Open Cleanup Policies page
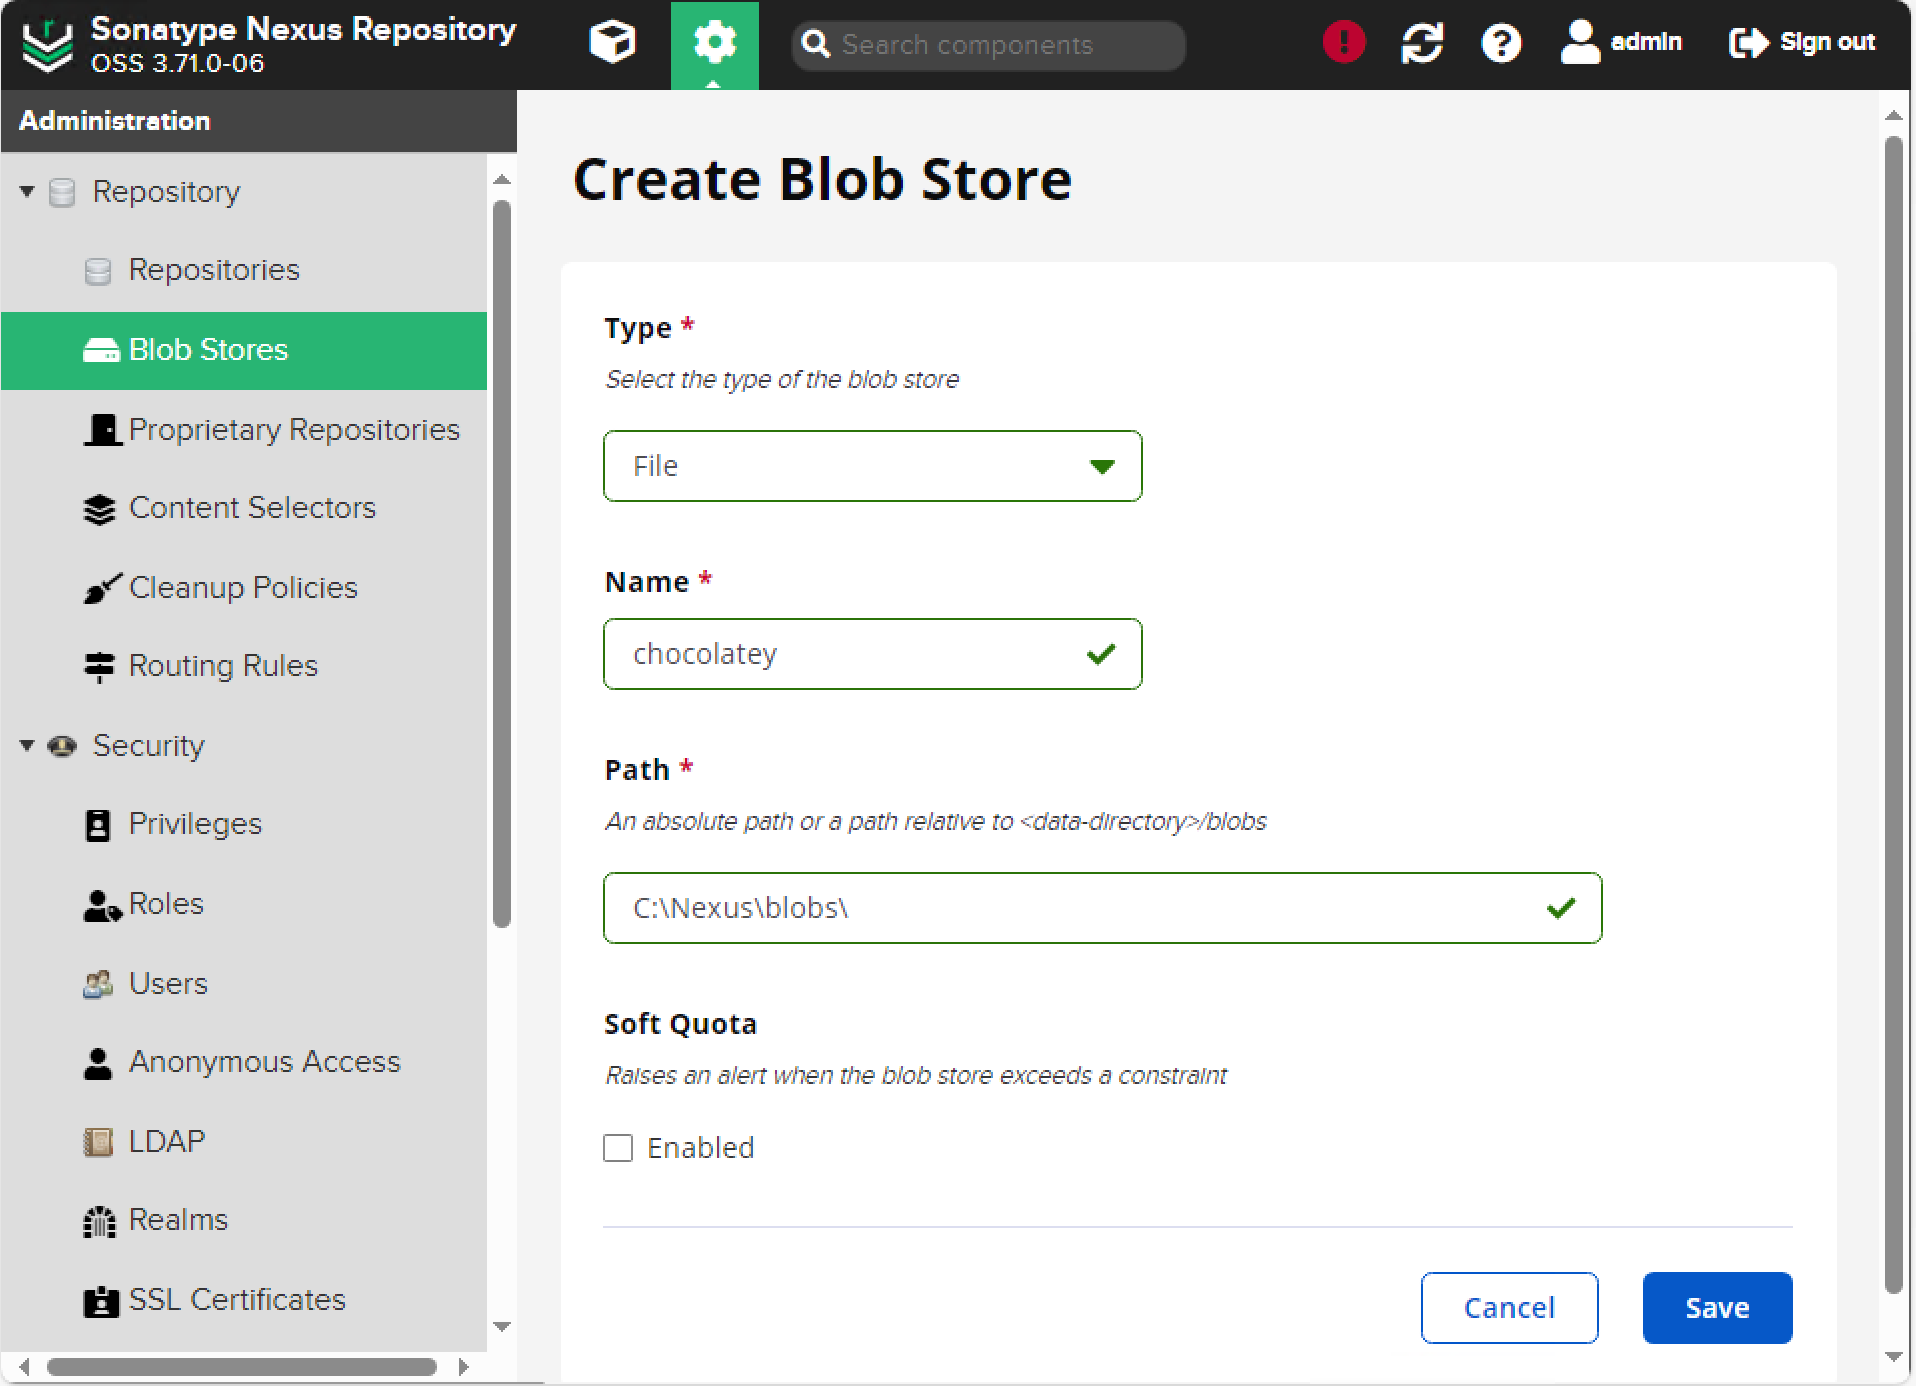The image size is (1916, 1386). click(x=243, y=588)
